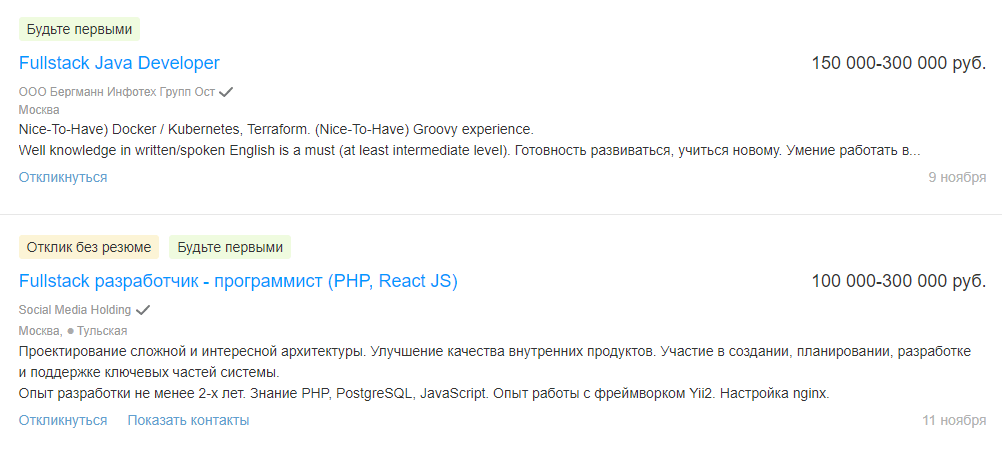Click the 11 ноября posting date
The width and height of the screenshot is (1002, 457).
(954, 421)
